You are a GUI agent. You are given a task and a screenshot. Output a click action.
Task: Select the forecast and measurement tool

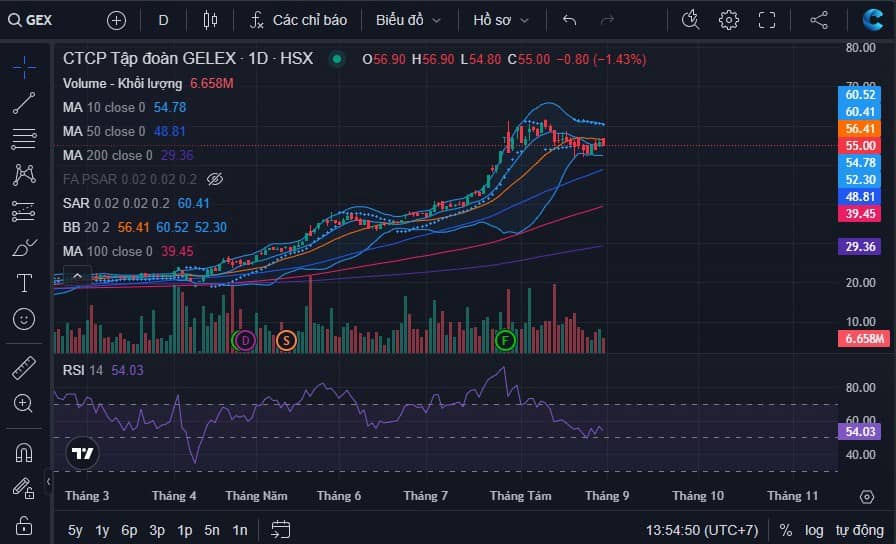tap(24, 211)
